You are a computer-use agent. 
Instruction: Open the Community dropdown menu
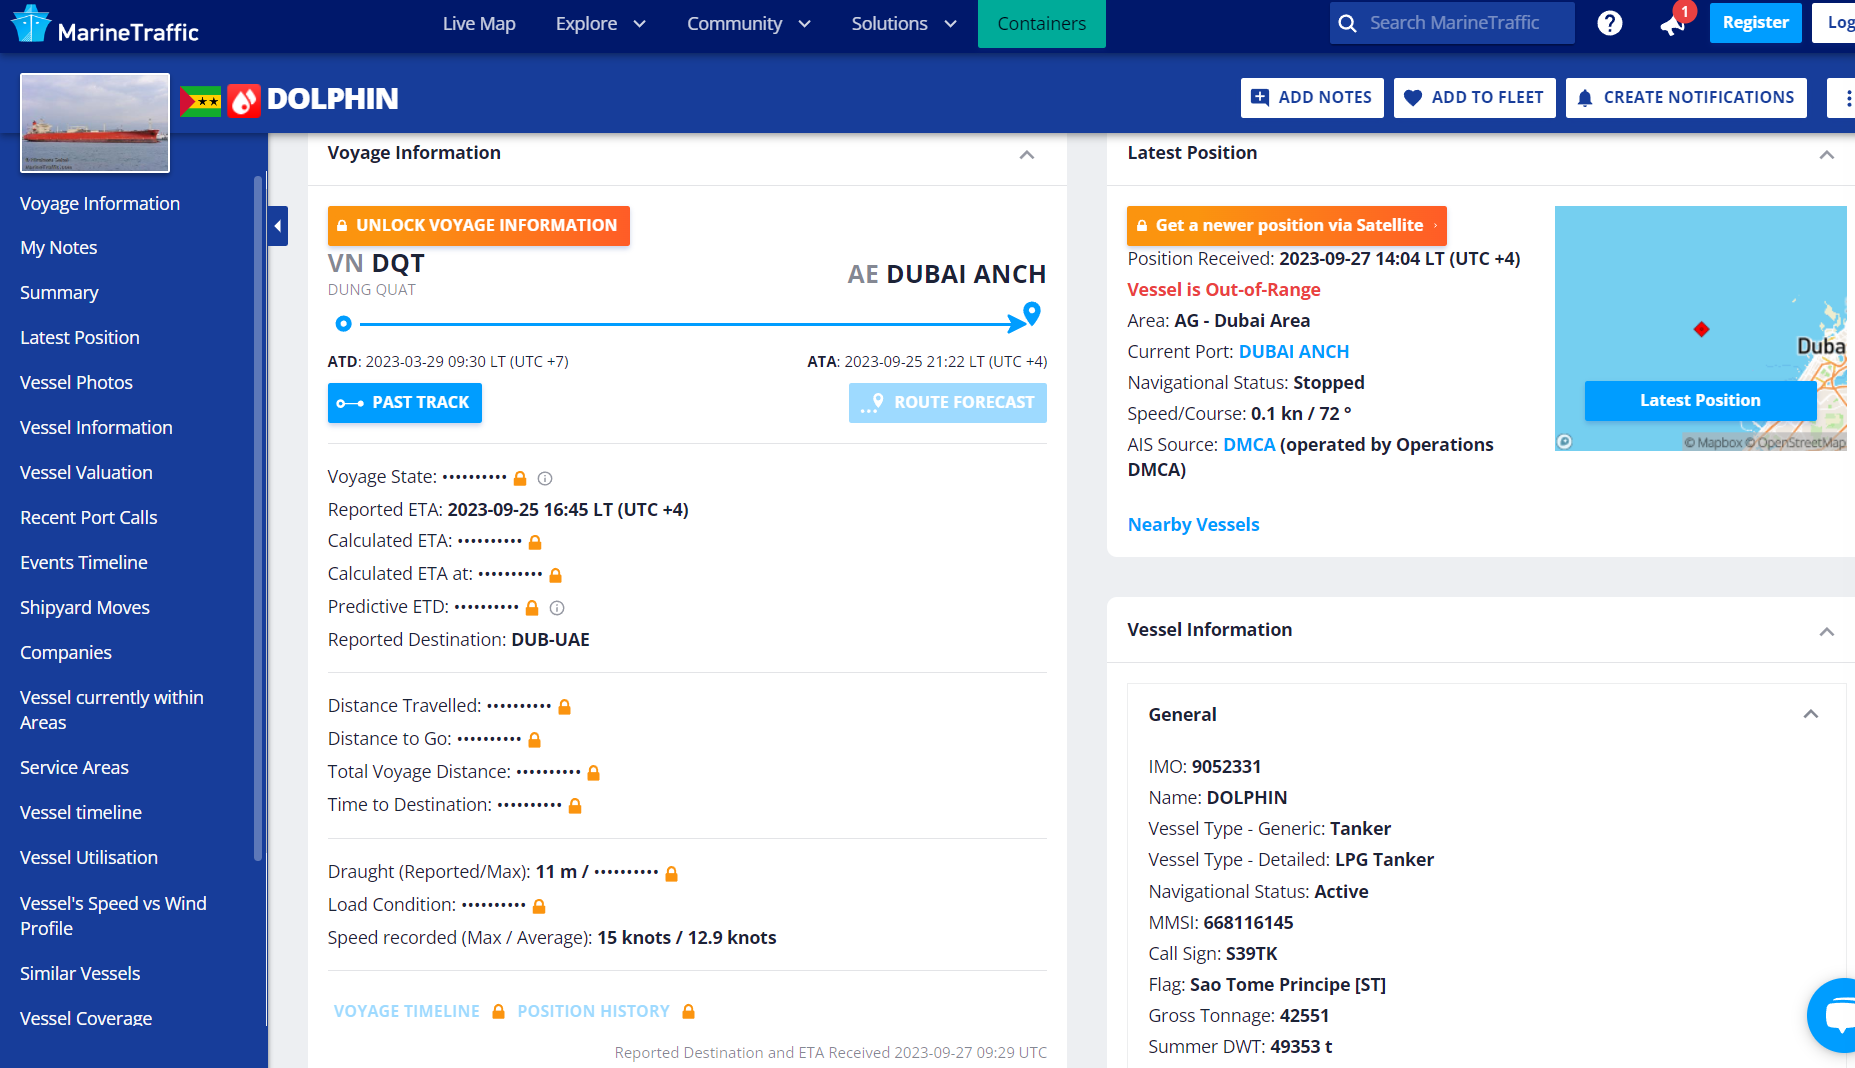pos(748,23)
